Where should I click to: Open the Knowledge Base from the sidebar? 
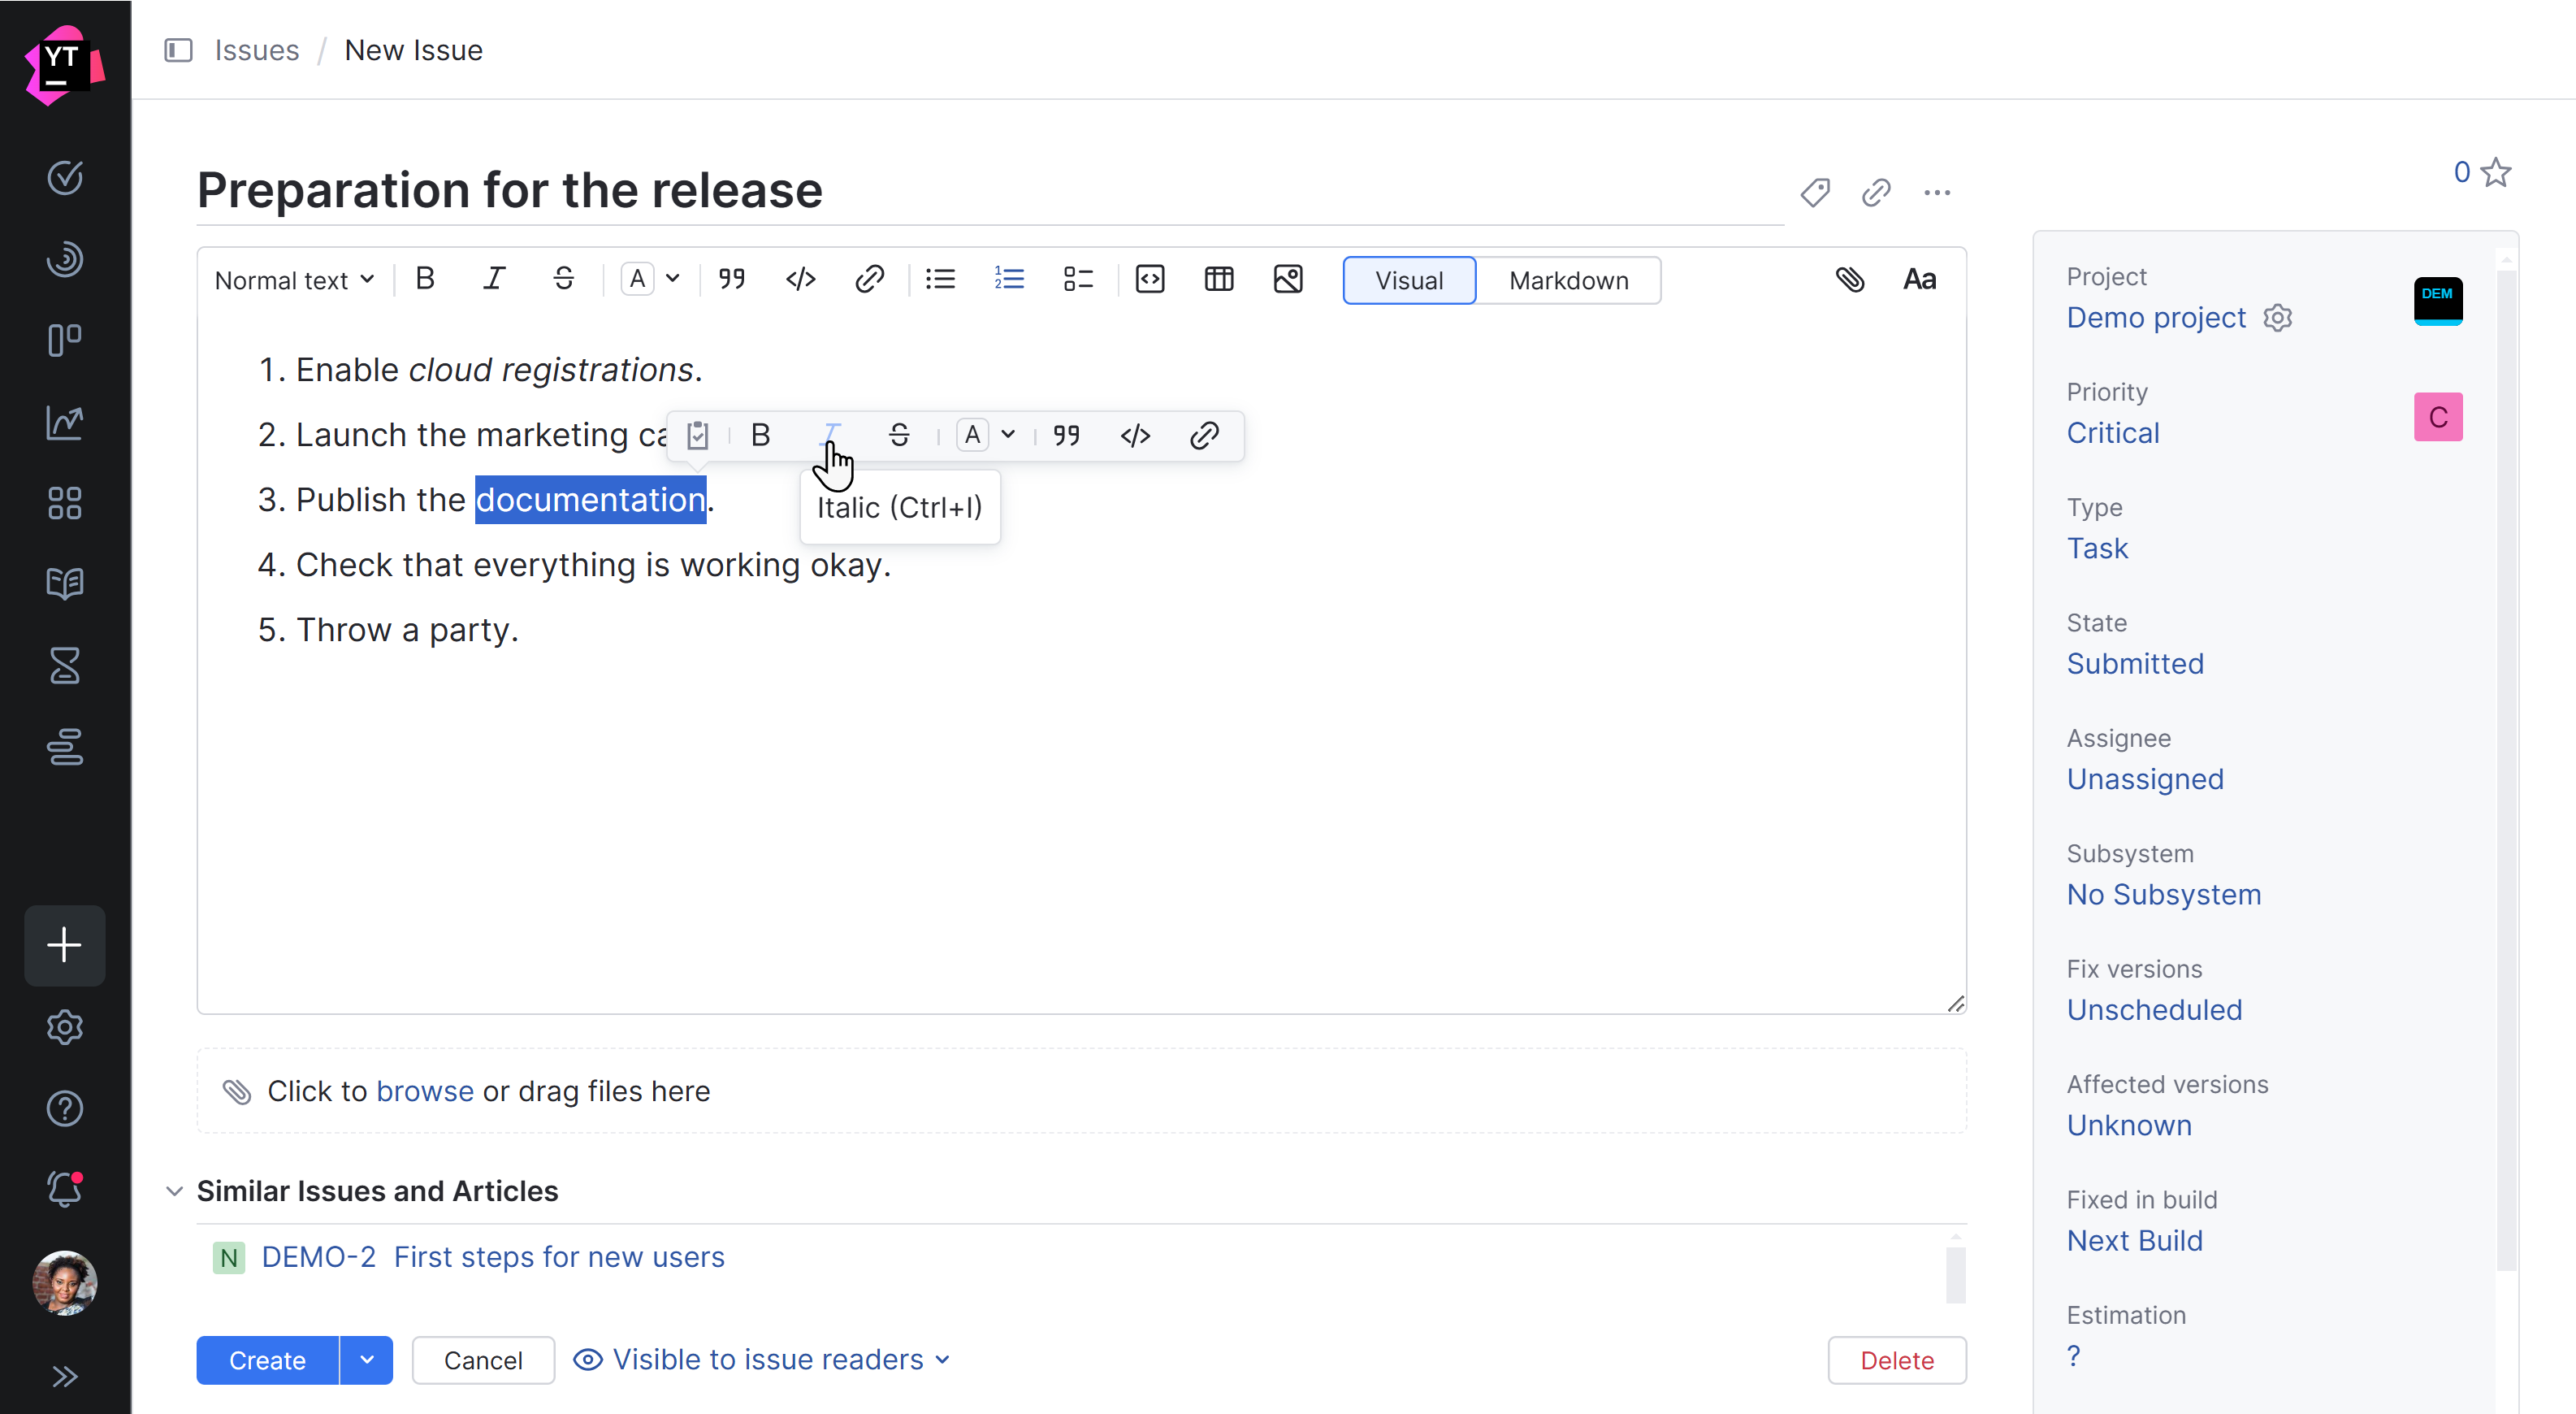[64, 584]
